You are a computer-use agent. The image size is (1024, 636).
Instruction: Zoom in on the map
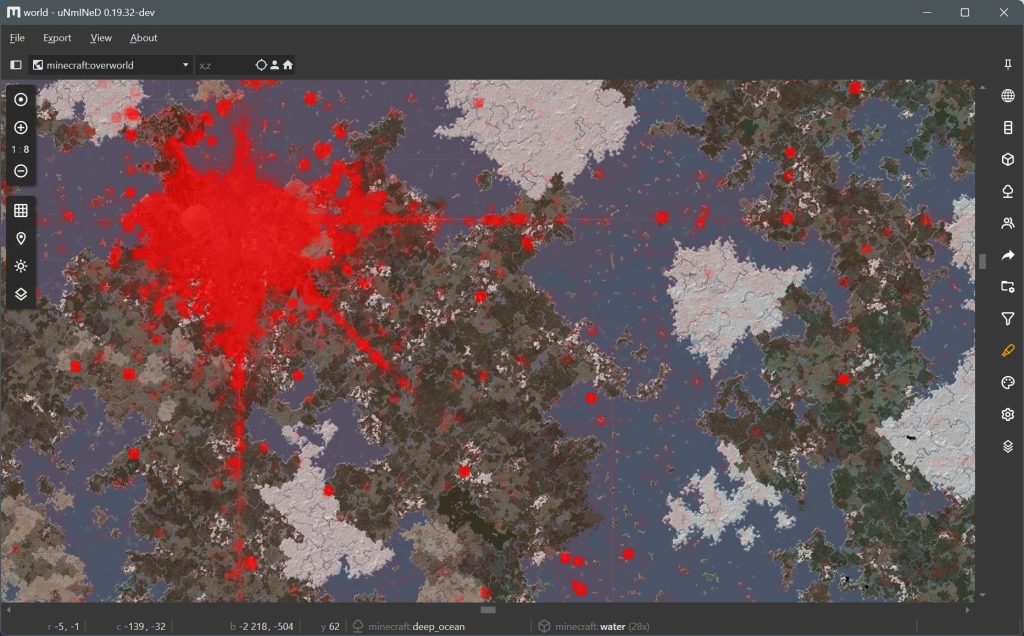[x=20, y=128]
